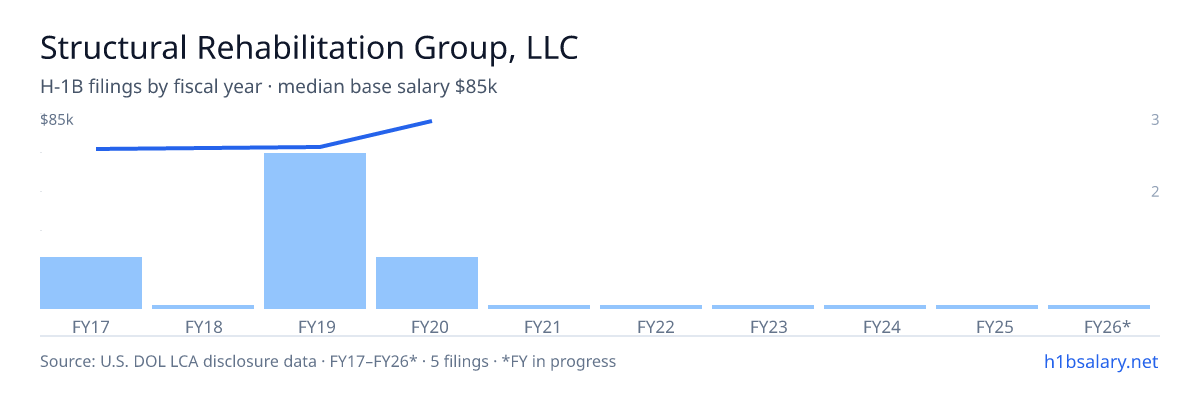The height and width of the screenshot is (400, 1200).
Task: Click the FY20 filings bar
Action: pyautogui.click(x=427, y=283)
